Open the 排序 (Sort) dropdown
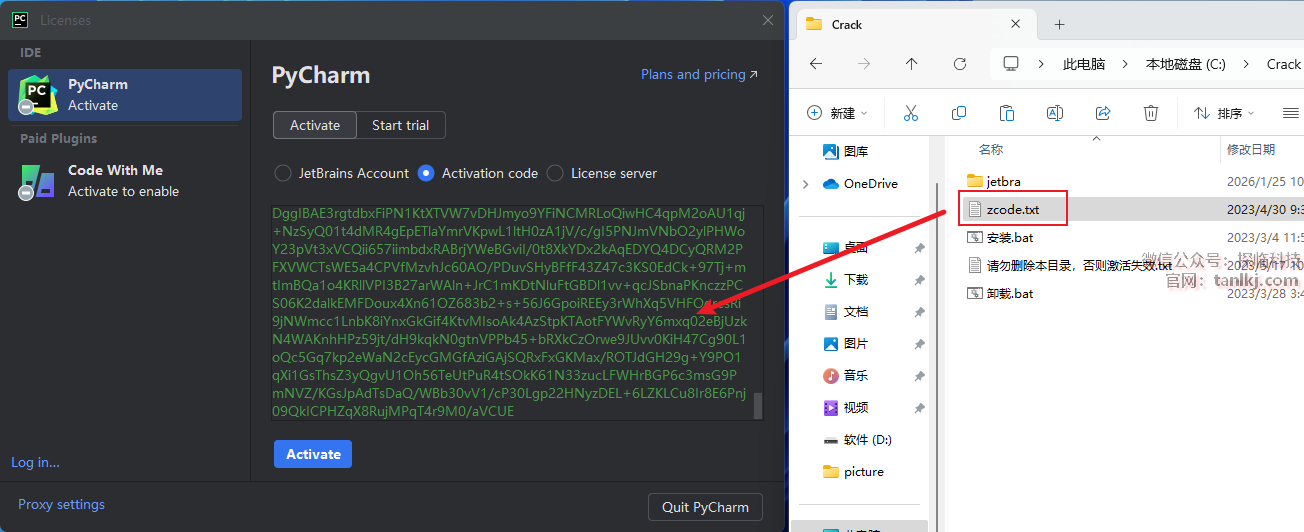 pos(1222,113)
